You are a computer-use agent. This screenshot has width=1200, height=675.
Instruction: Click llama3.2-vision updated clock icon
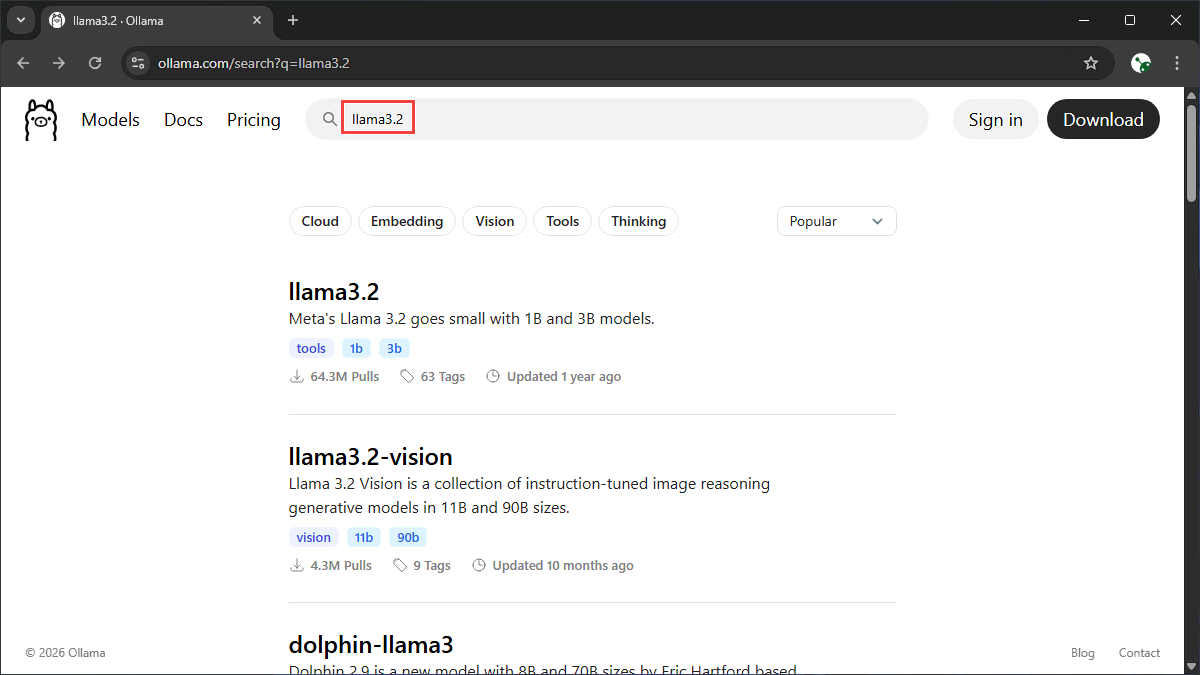click(x=479, y=565)
